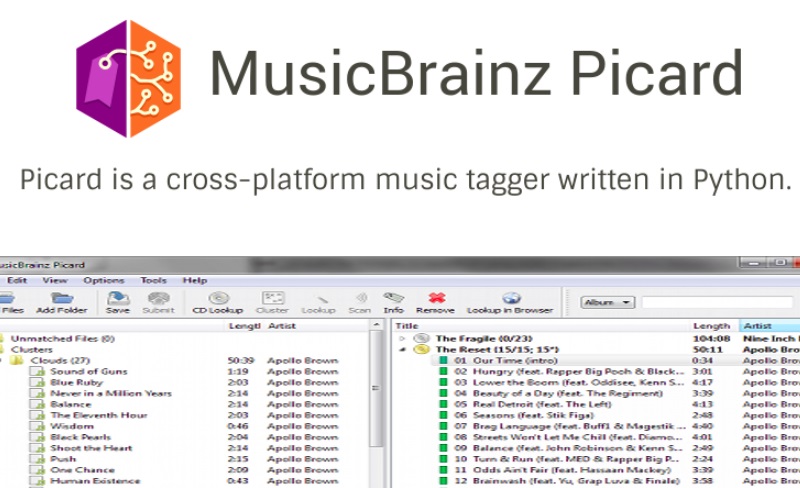
Task: Expand The Fragile album entry
Action: 402,338
